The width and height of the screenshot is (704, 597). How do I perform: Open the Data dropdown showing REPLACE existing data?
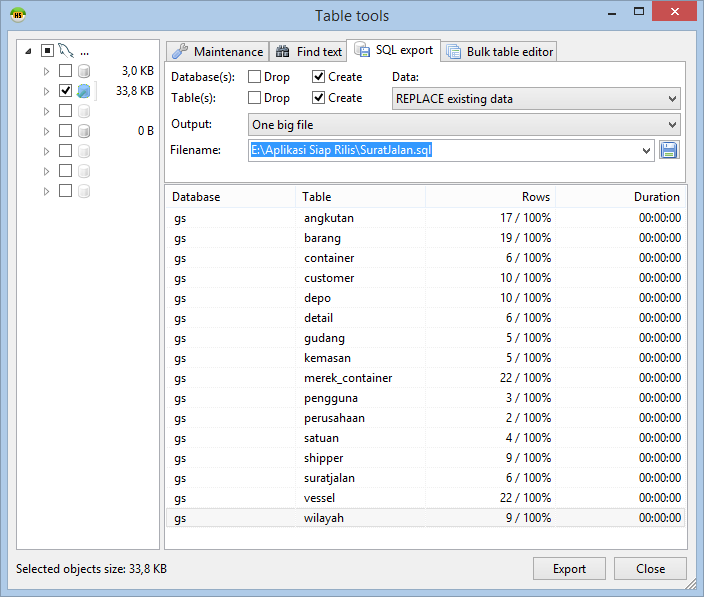point(536,99)
